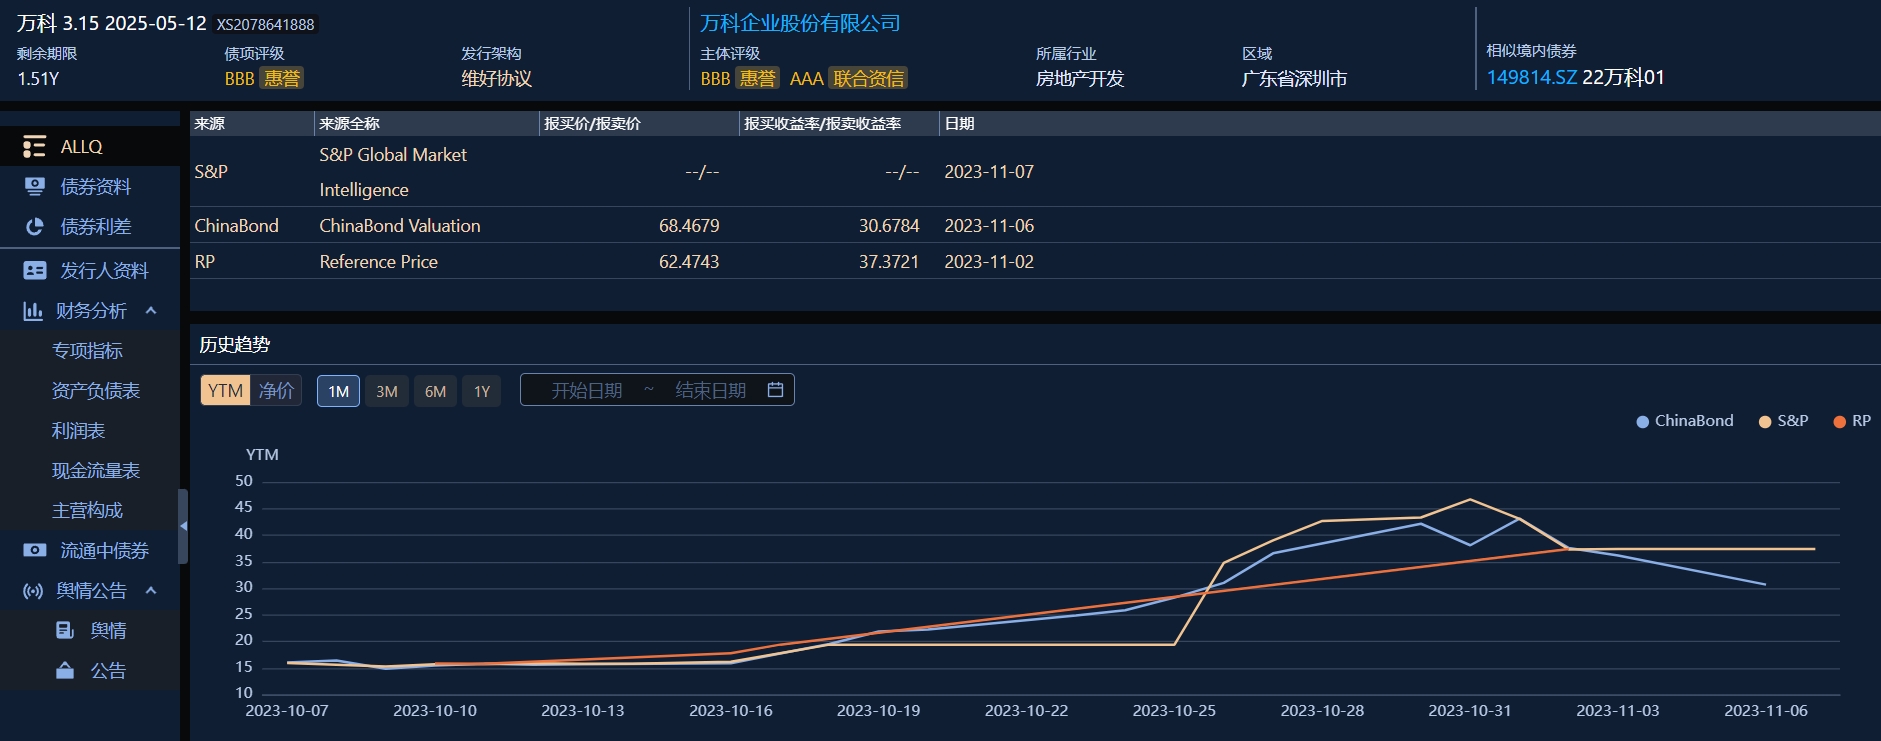Collapse the sidebar with the arrow handle
Image resolution: width=1881 pixels, height=741 pixels.
(x=183, y=526)
